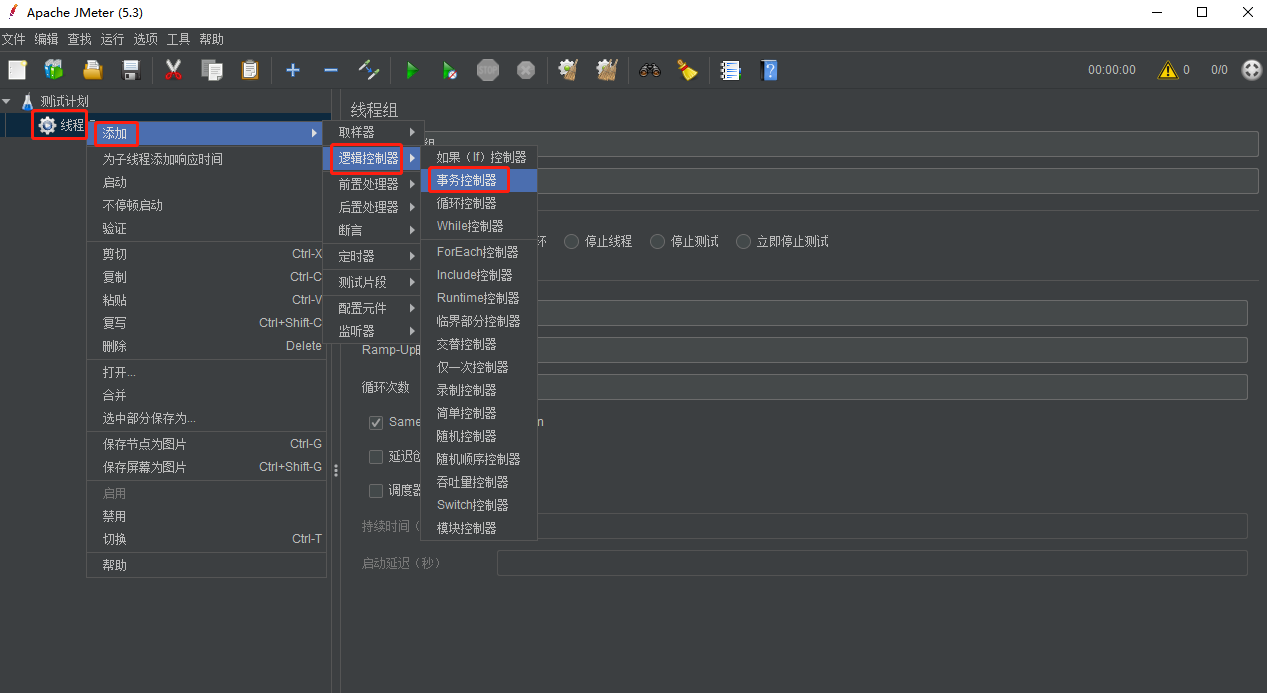The height and width of the screenshot is (693, 1267).
Task: Start the test with green play icon
Action: pyautogui.click(x=411, y=70)
